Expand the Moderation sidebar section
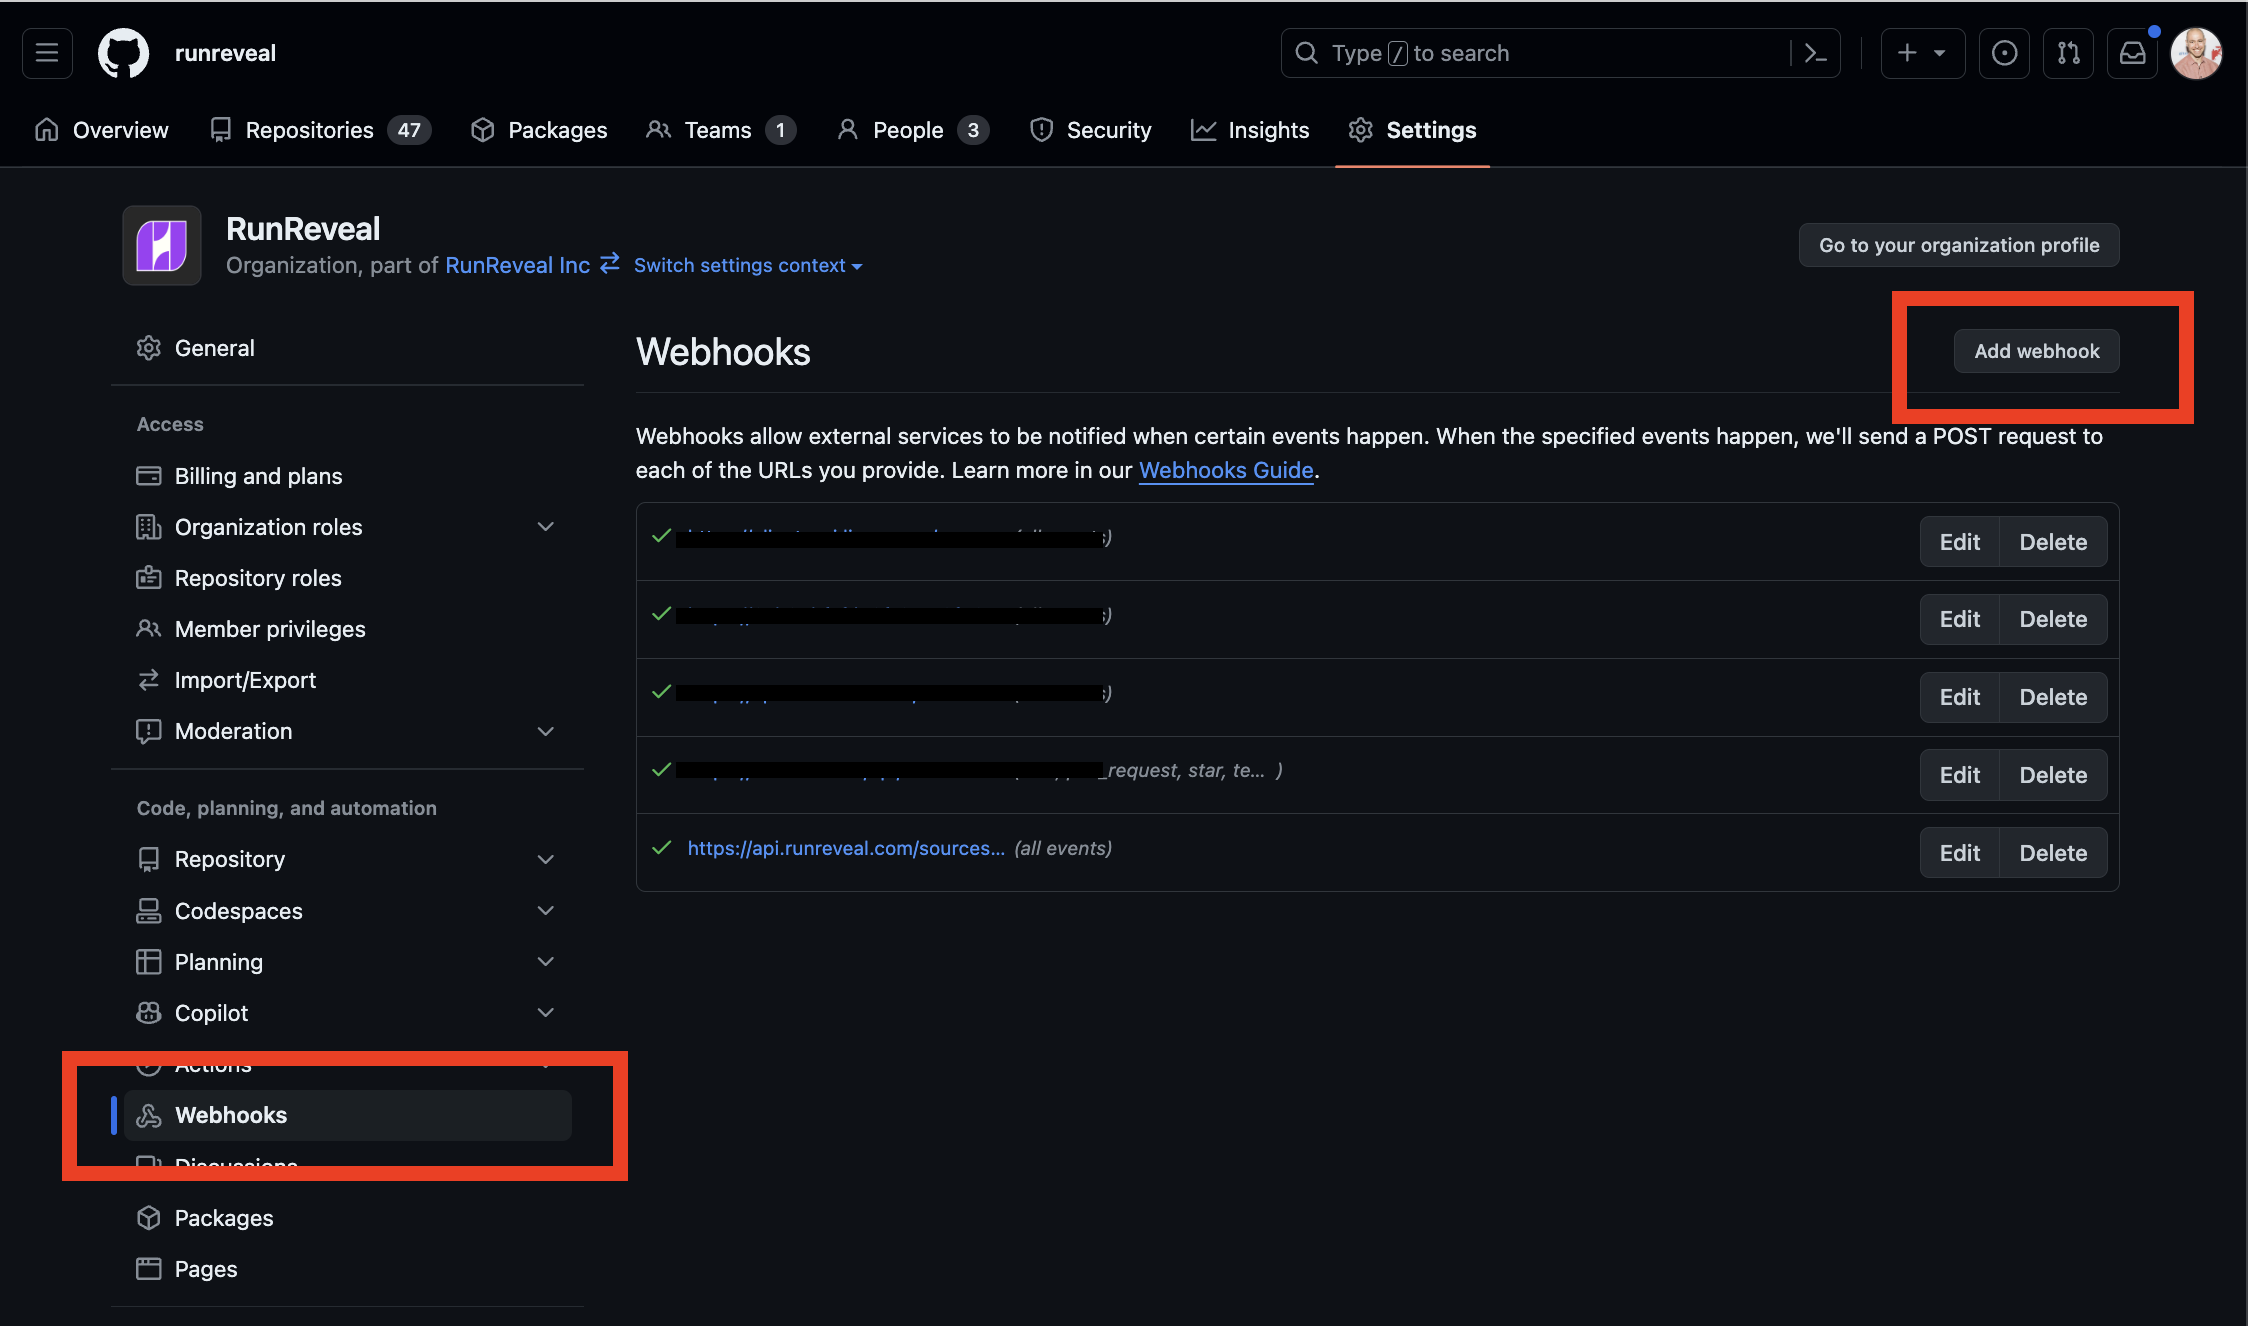This screenshot has width=2248, height=1326. click(545, 731)
